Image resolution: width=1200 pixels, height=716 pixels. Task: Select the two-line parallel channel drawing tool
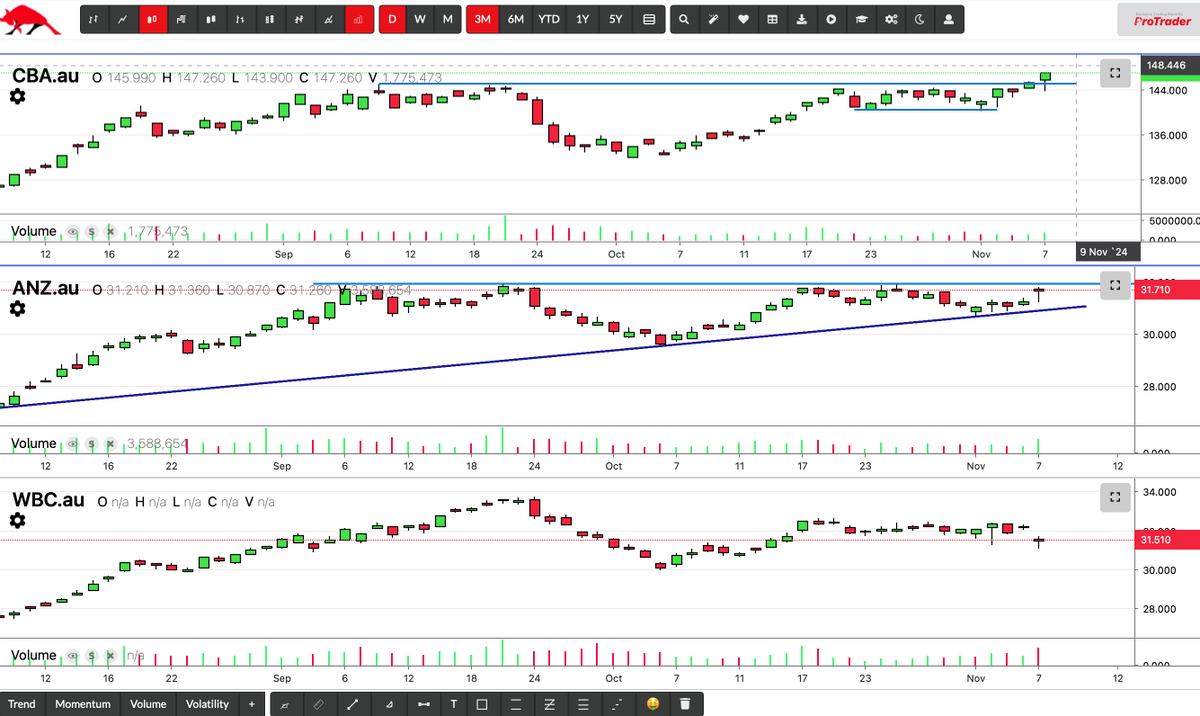tap(518, 704)
